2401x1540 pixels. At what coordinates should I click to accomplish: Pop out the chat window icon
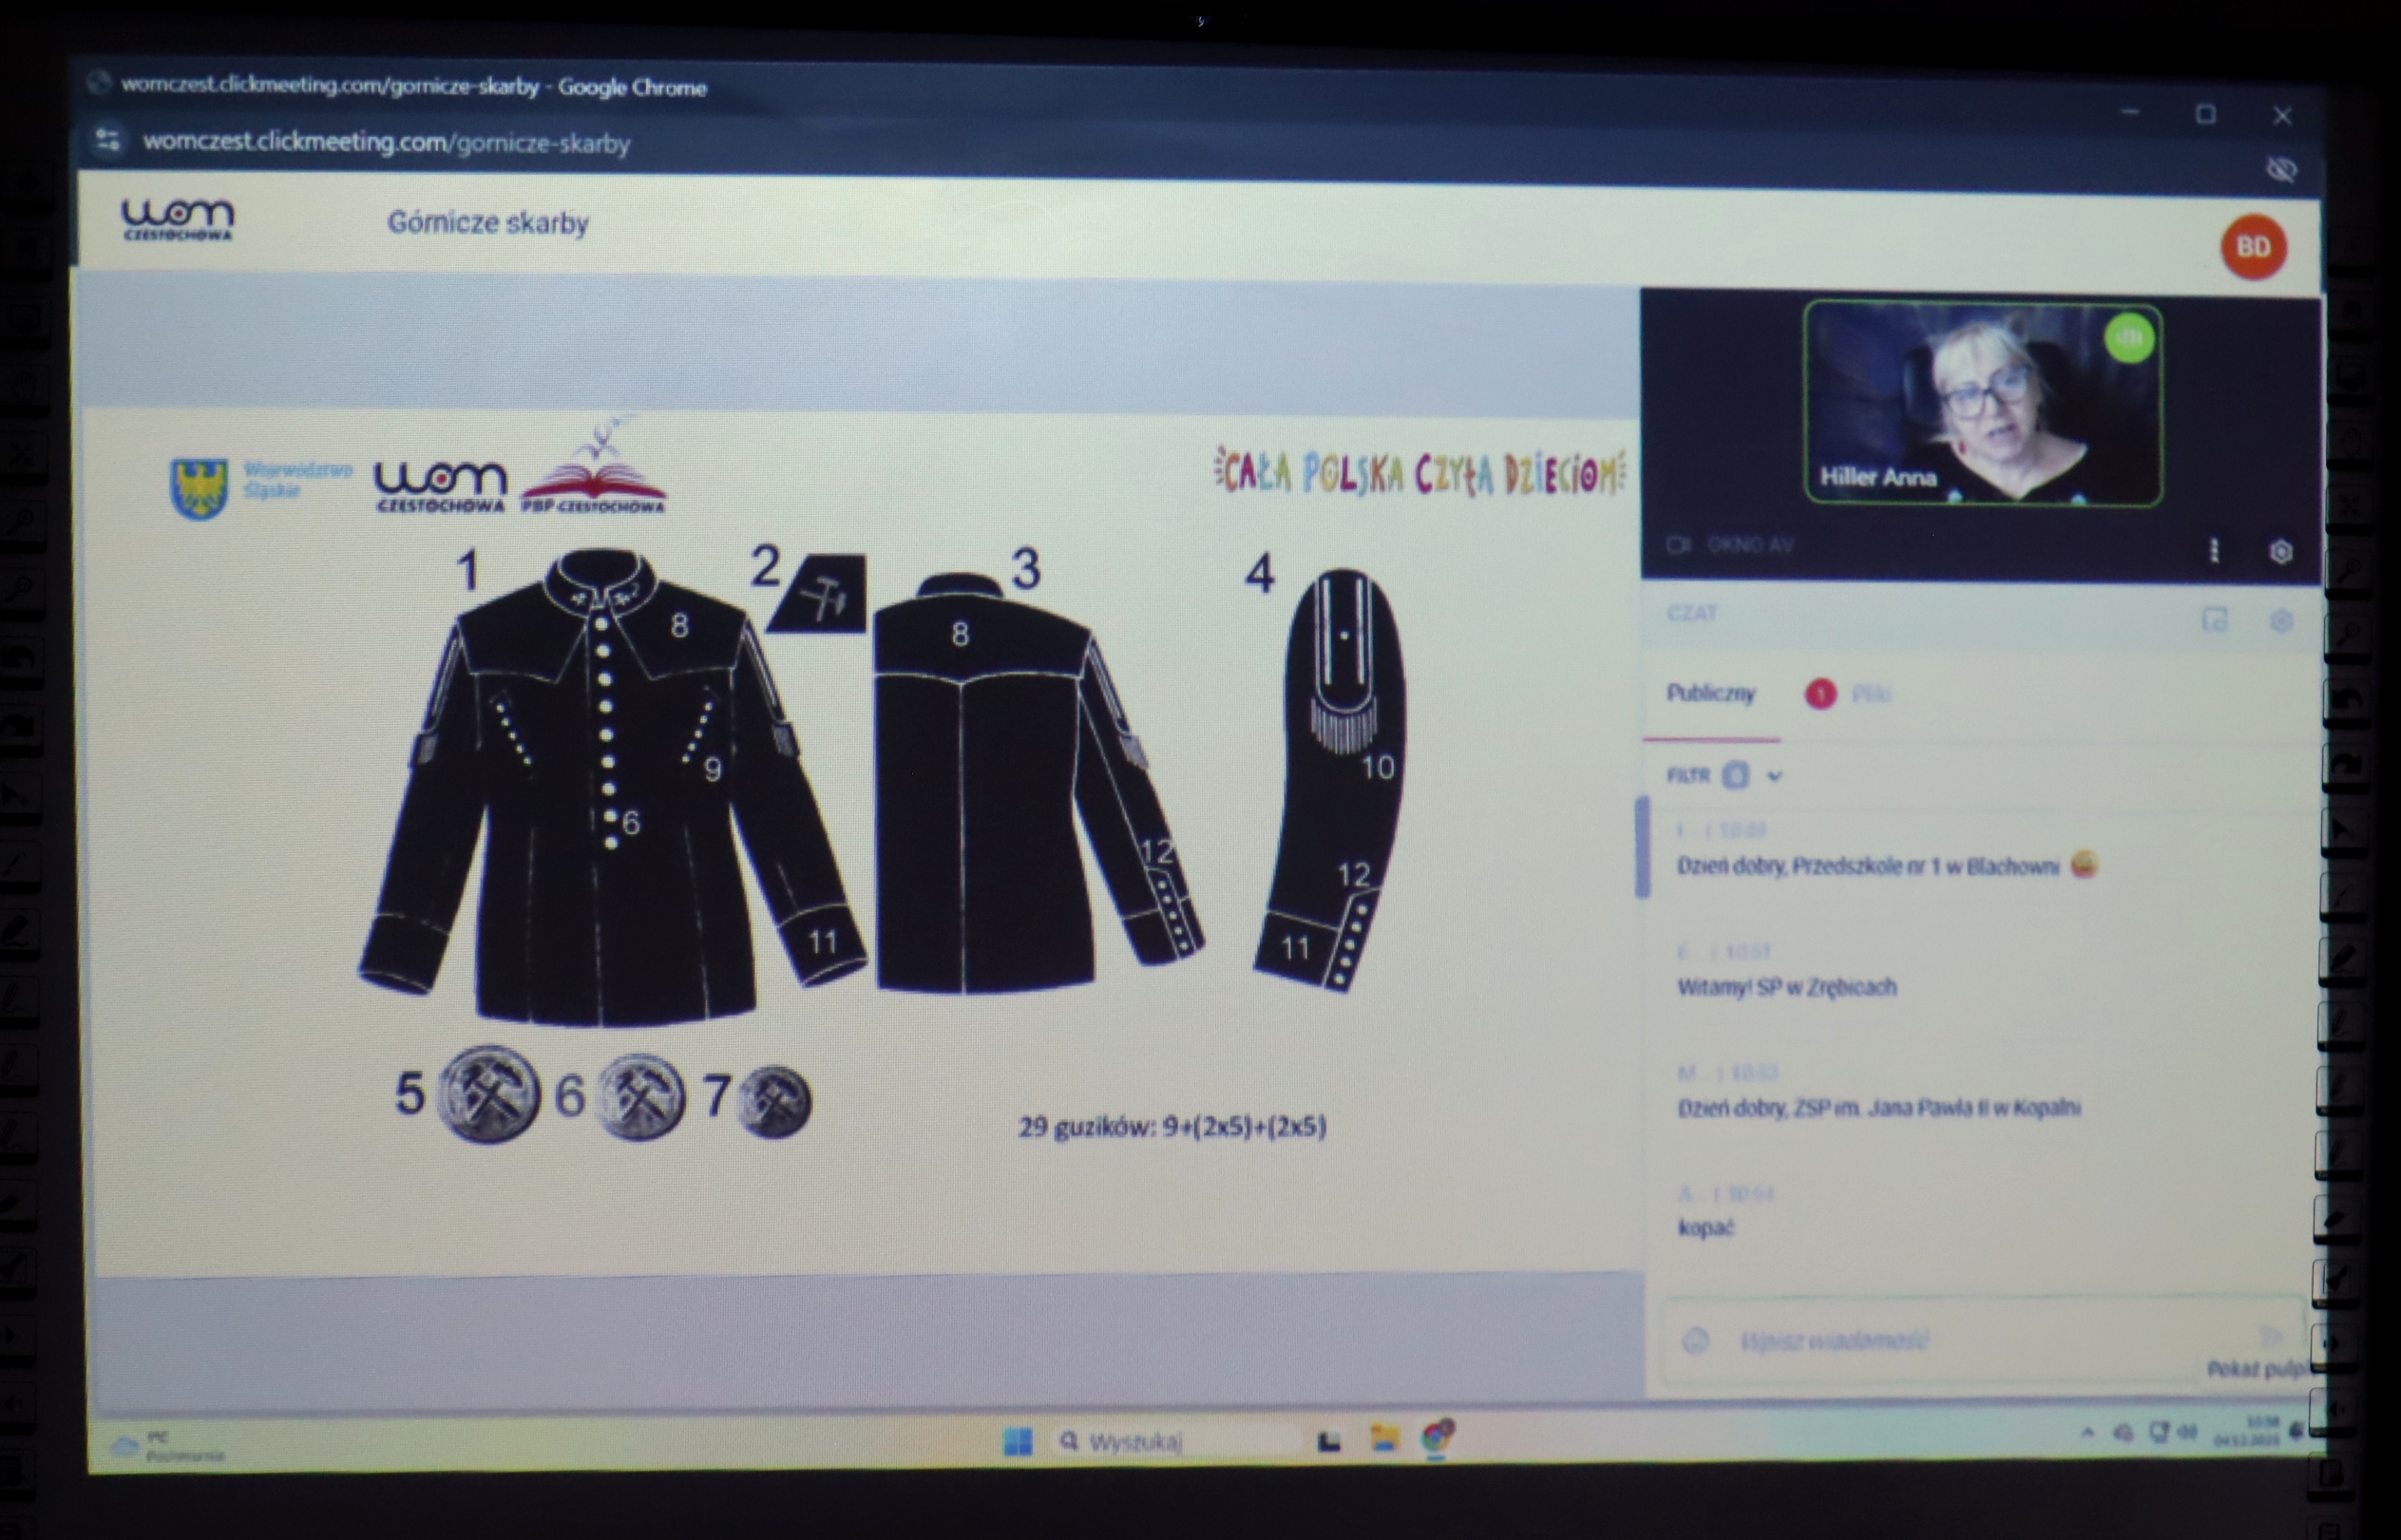pos(2215,620)
